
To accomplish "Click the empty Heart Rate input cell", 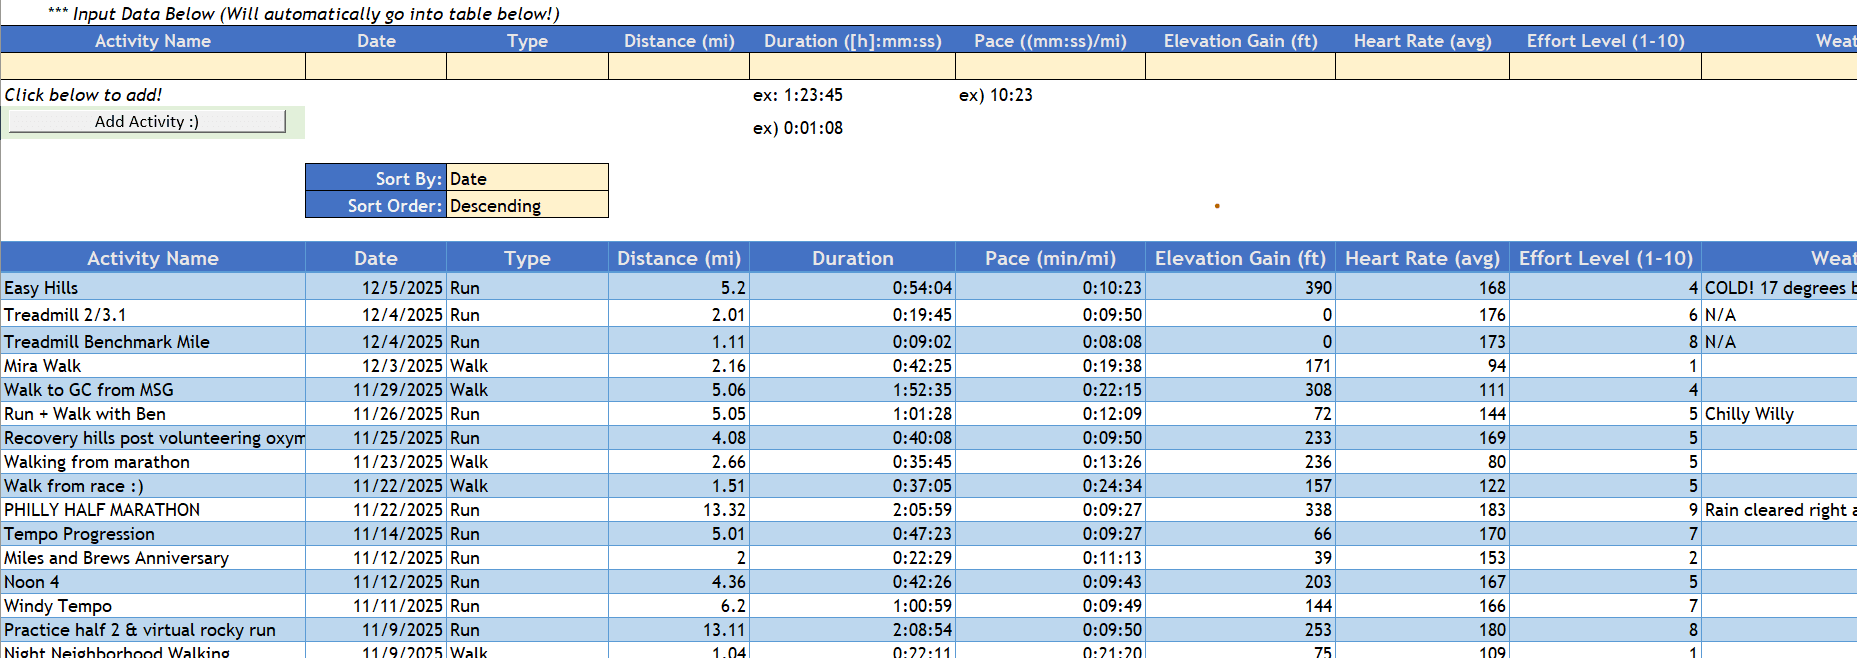I will click(1422, 66).
